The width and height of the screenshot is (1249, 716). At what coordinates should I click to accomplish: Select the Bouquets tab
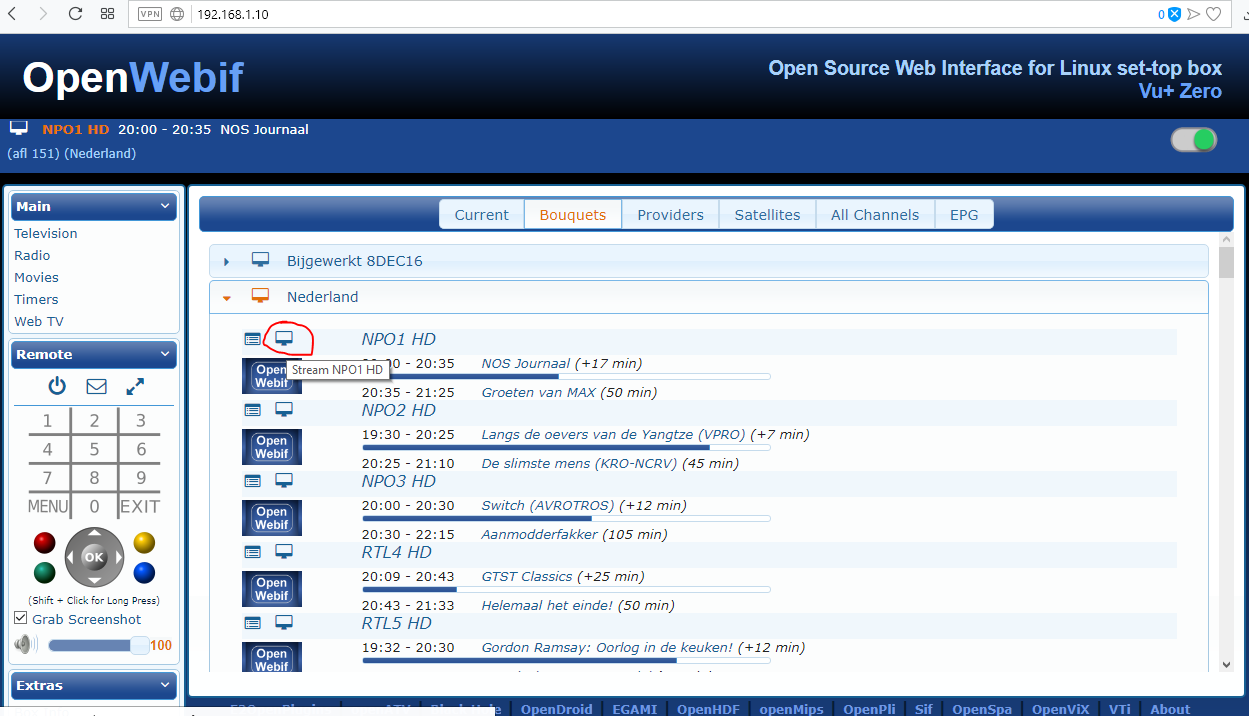point(573,214)
